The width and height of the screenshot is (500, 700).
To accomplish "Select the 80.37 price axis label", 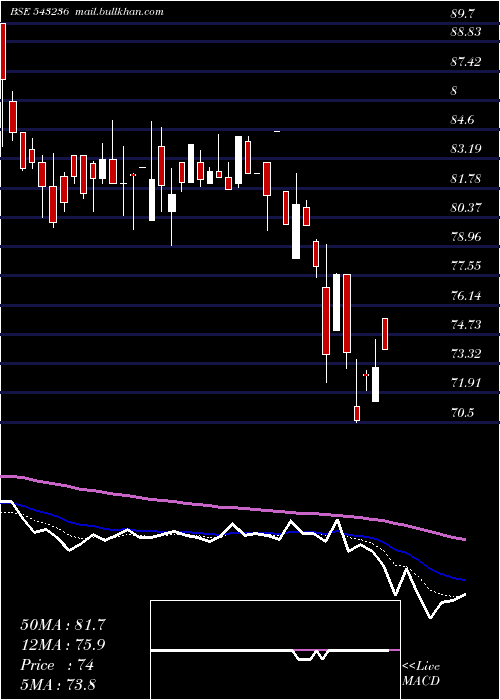I will pos(466,208).
